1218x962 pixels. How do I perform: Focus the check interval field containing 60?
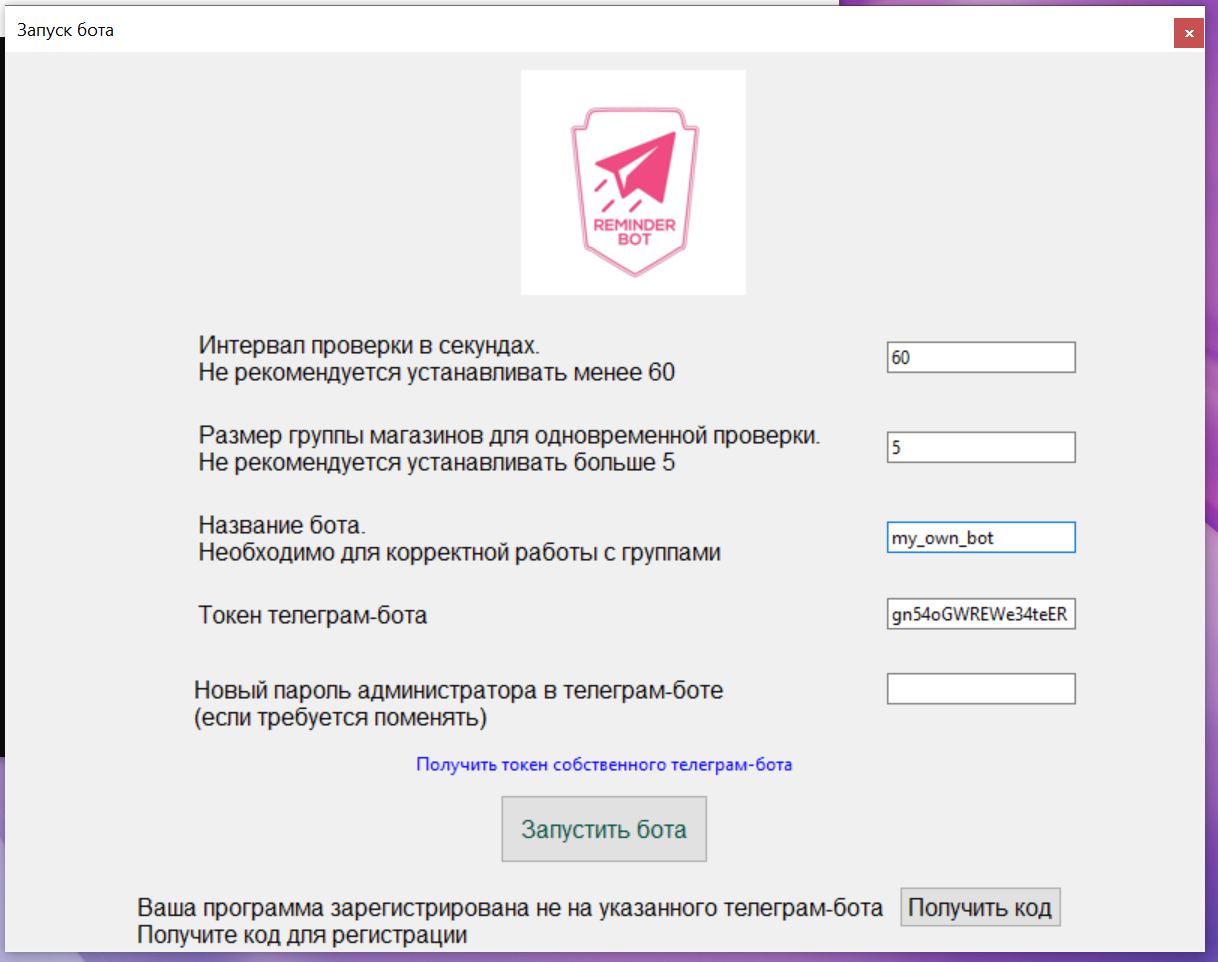coord(980,357)
